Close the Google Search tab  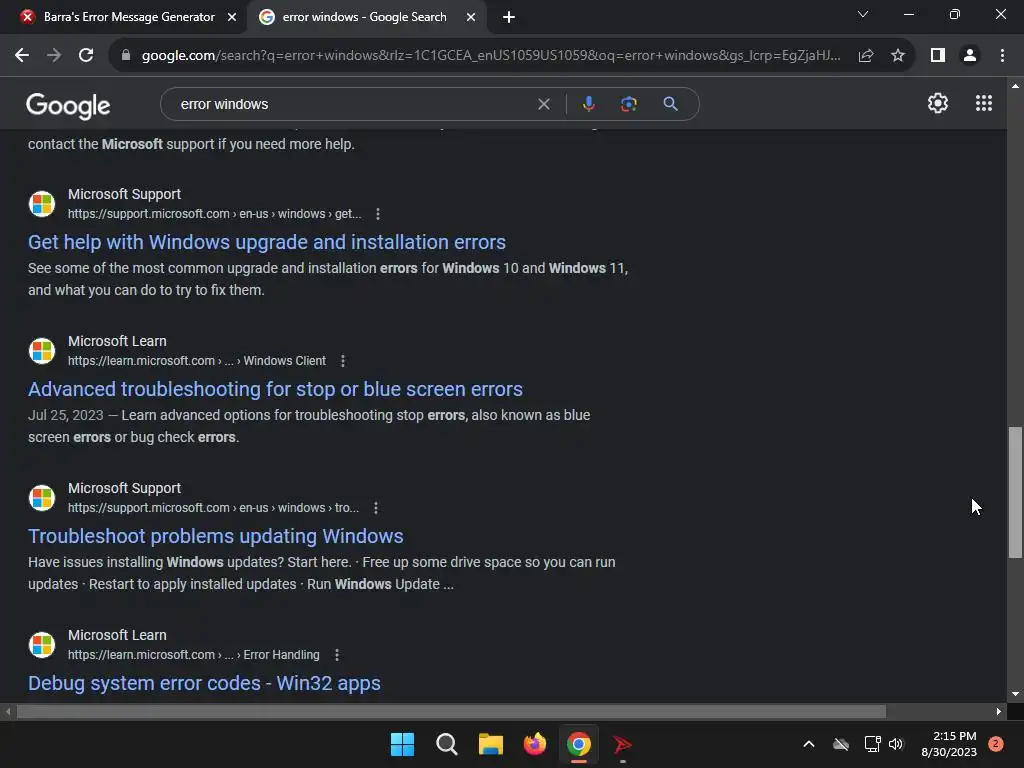coord(471,17)
